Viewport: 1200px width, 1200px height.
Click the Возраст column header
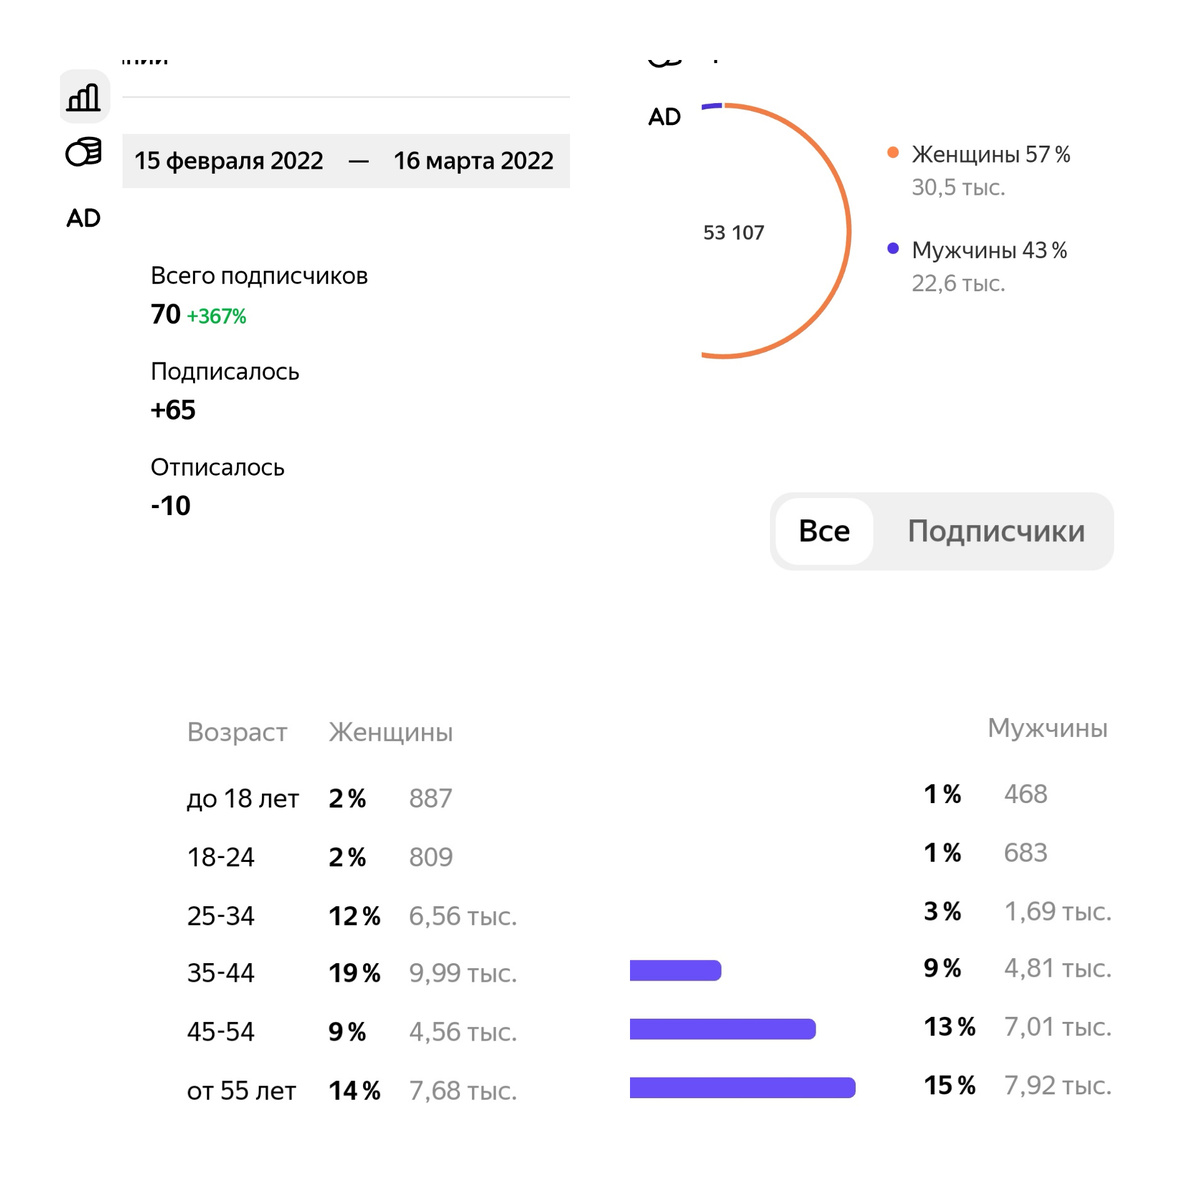click(237, 732)
